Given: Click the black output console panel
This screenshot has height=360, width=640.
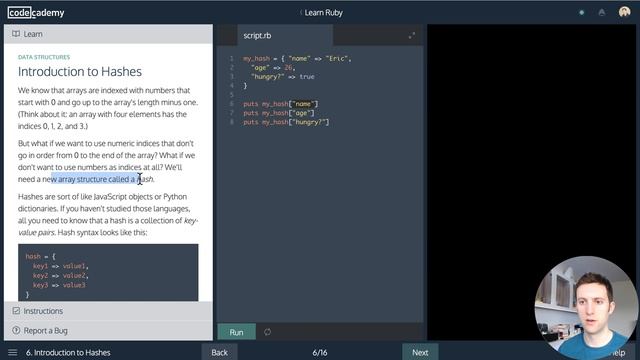Looking at the screenshot, I should (x=531, y=182).
